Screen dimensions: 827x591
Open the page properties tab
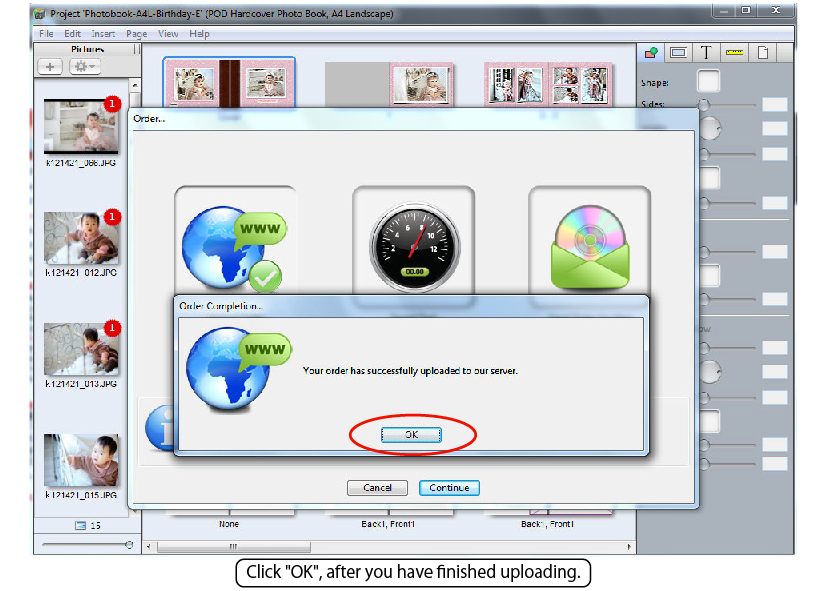[762, 52]
